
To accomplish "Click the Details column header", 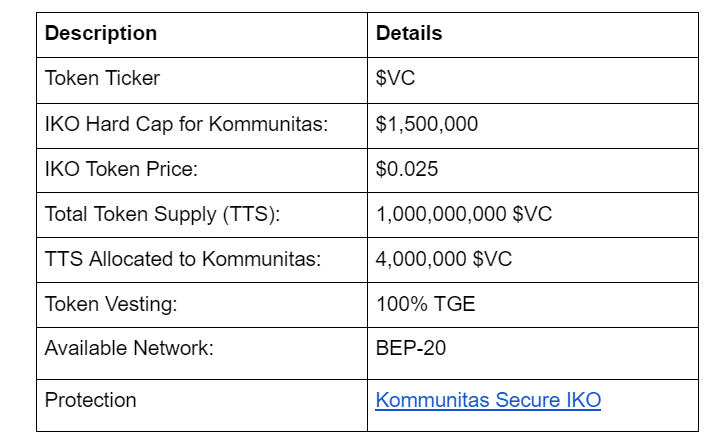I will pos(409,33).
